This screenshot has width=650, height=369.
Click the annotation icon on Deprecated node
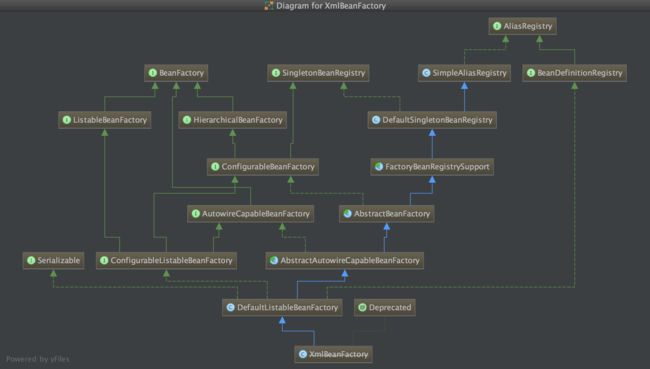click(362, 308)
